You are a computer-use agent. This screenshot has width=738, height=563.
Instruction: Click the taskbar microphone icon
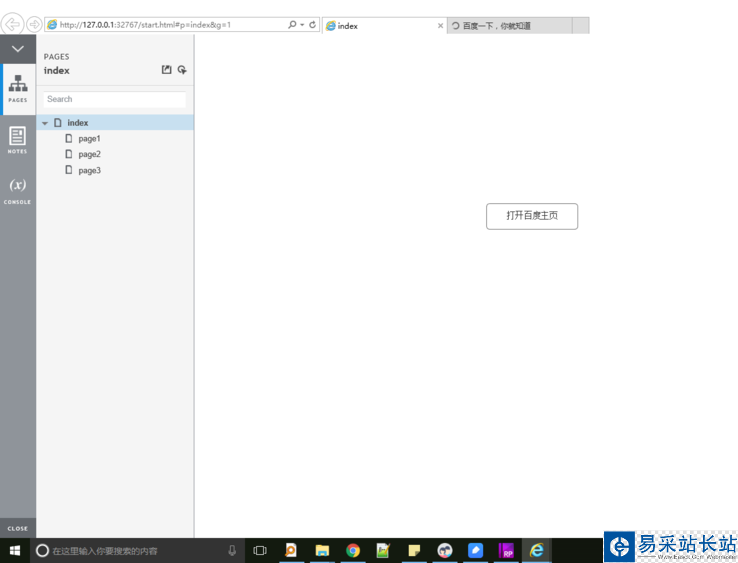coord(232,550)
